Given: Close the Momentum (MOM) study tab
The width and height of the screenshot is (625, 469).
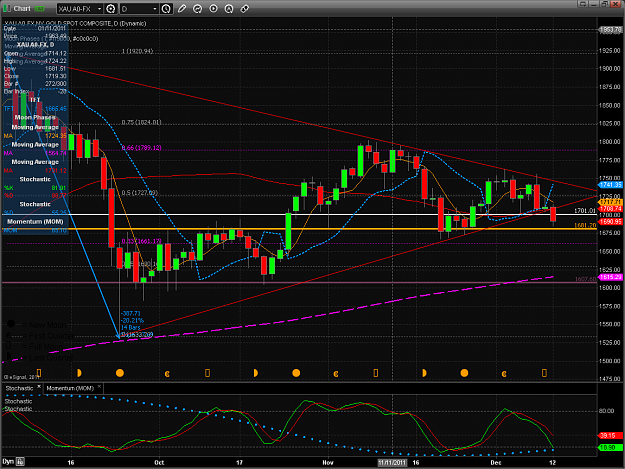Looking at the screenshot, I should tap(99, 387).
